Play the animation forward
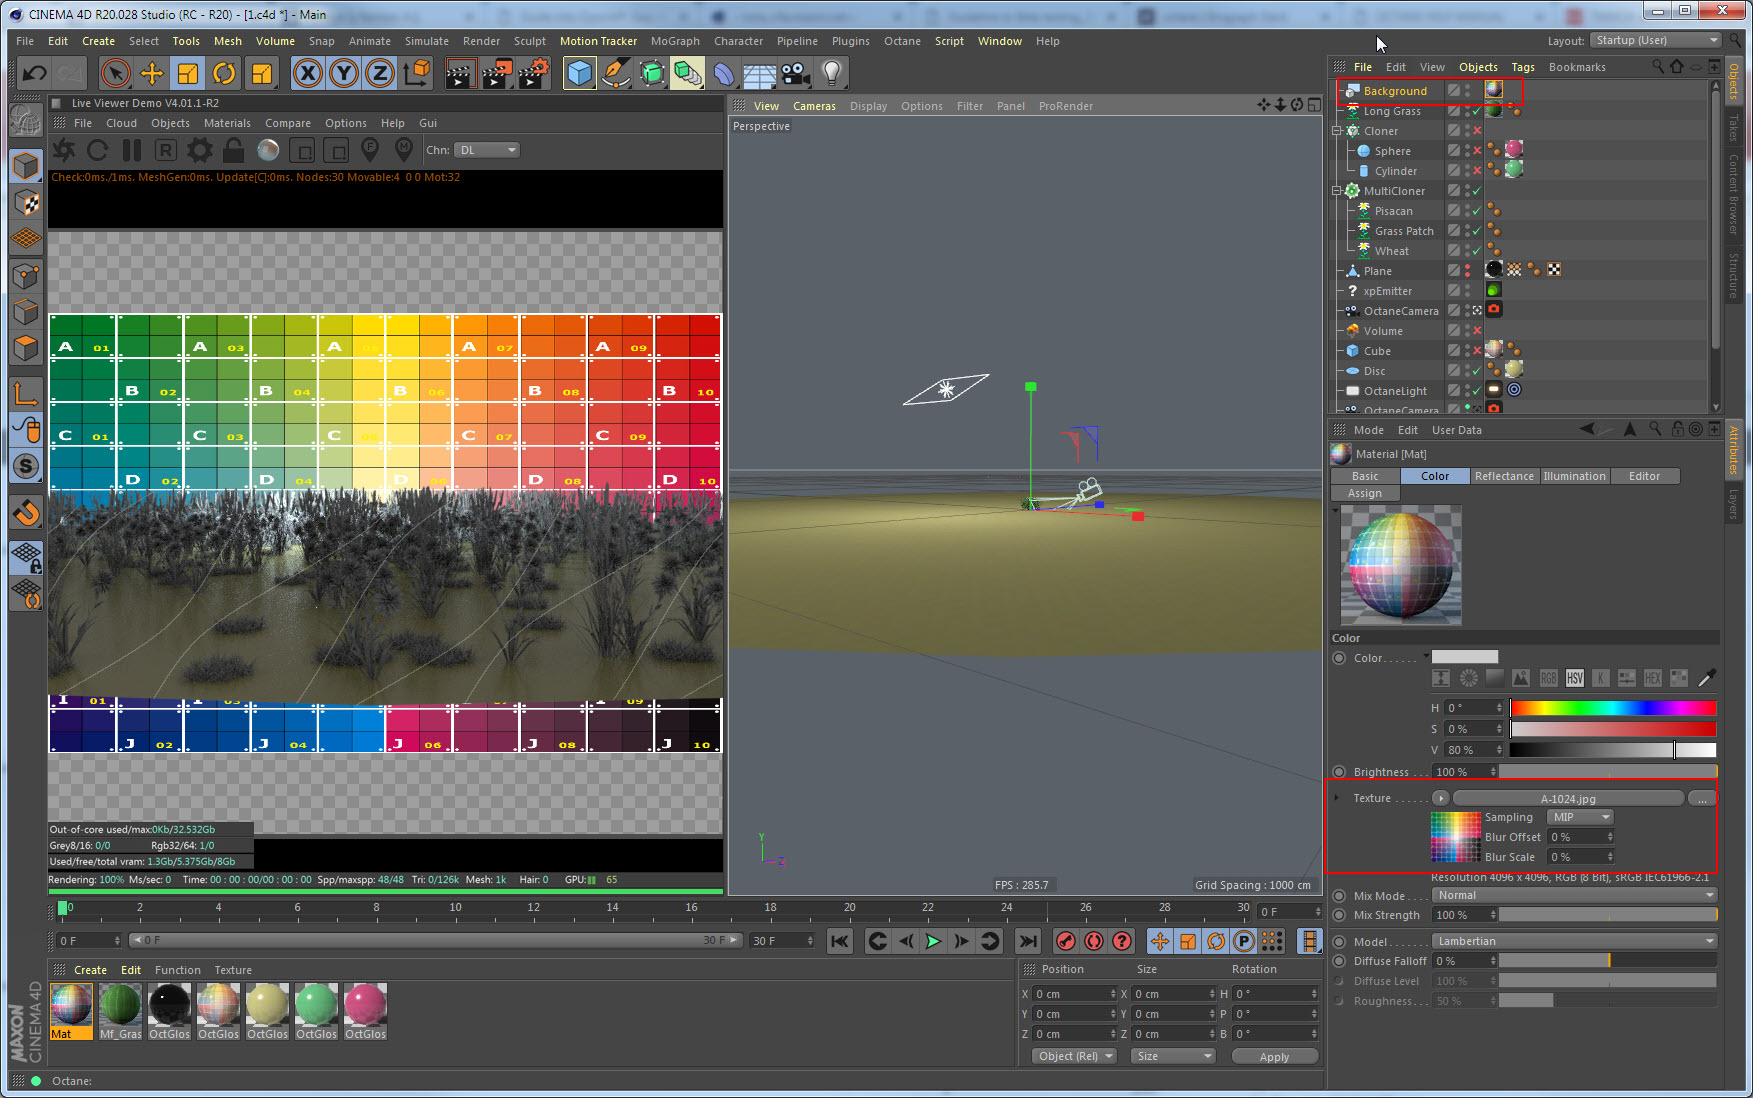1753x1098 pixels. pyautogui.click(x=933, y=941)
